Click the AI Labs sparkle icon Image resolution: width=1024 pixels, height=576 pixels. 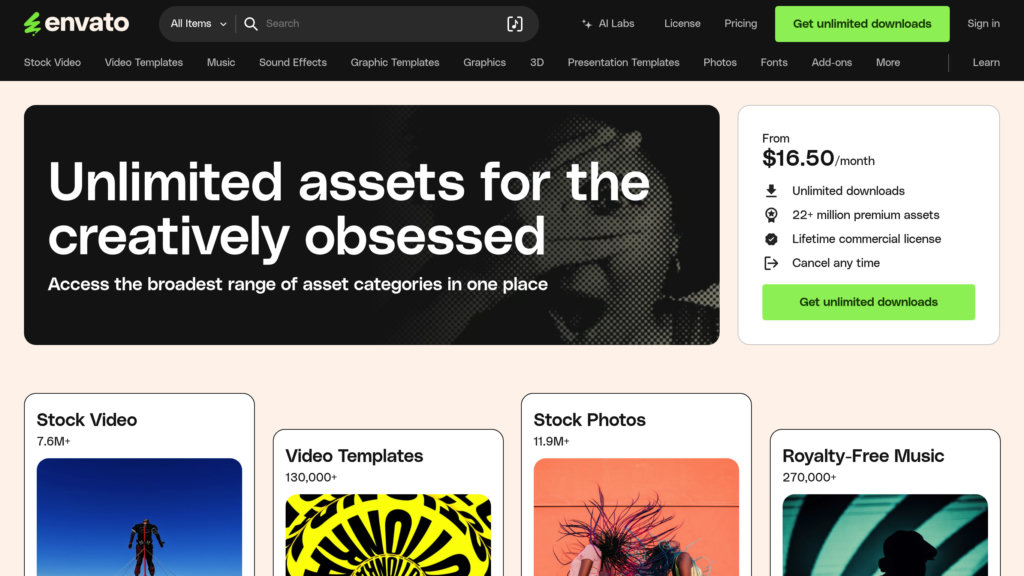(586, 24)
